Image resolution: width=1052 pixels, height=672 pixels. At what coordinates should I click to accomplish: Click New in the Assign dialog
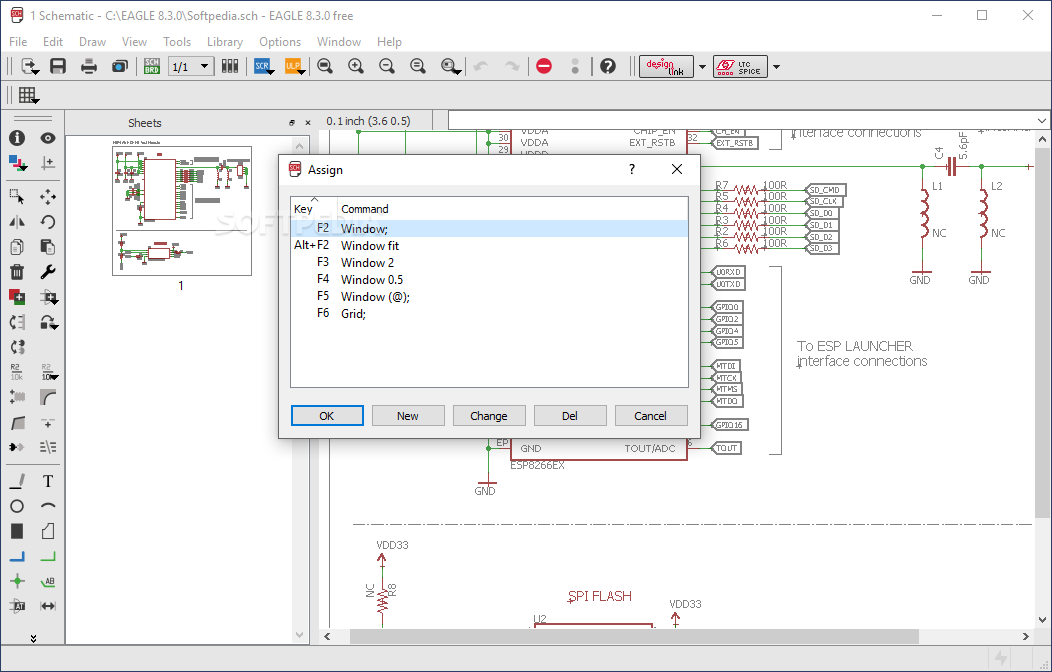(408, 416)
